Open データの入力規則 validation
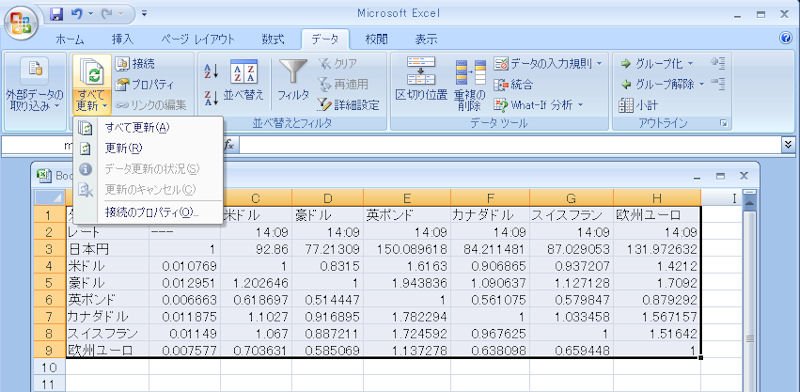The width and height of the screenshot is (800, 392). click(542, 63)
